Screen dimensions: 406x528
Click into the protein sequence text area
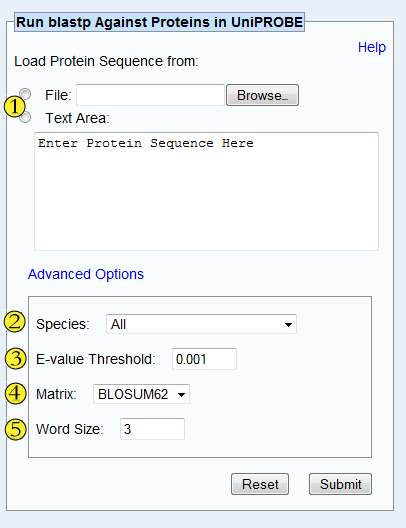point(206,191)
